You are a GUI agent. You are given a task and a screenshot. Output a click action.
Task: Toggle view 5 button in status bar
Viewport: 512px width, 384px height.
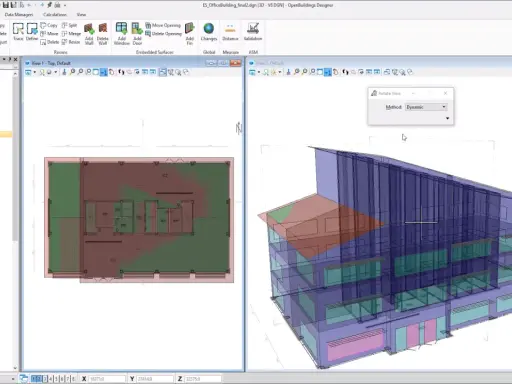[x=56, y=379]
